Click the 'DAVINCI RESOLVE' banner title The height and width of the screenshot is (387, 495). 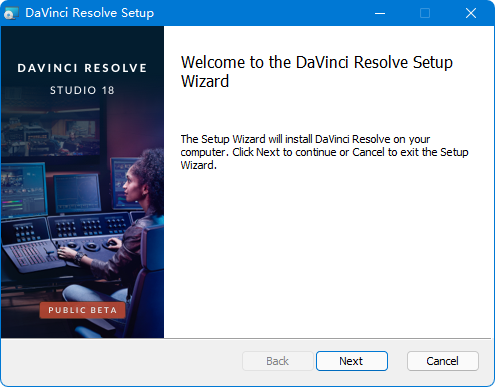tap(82, 68)
